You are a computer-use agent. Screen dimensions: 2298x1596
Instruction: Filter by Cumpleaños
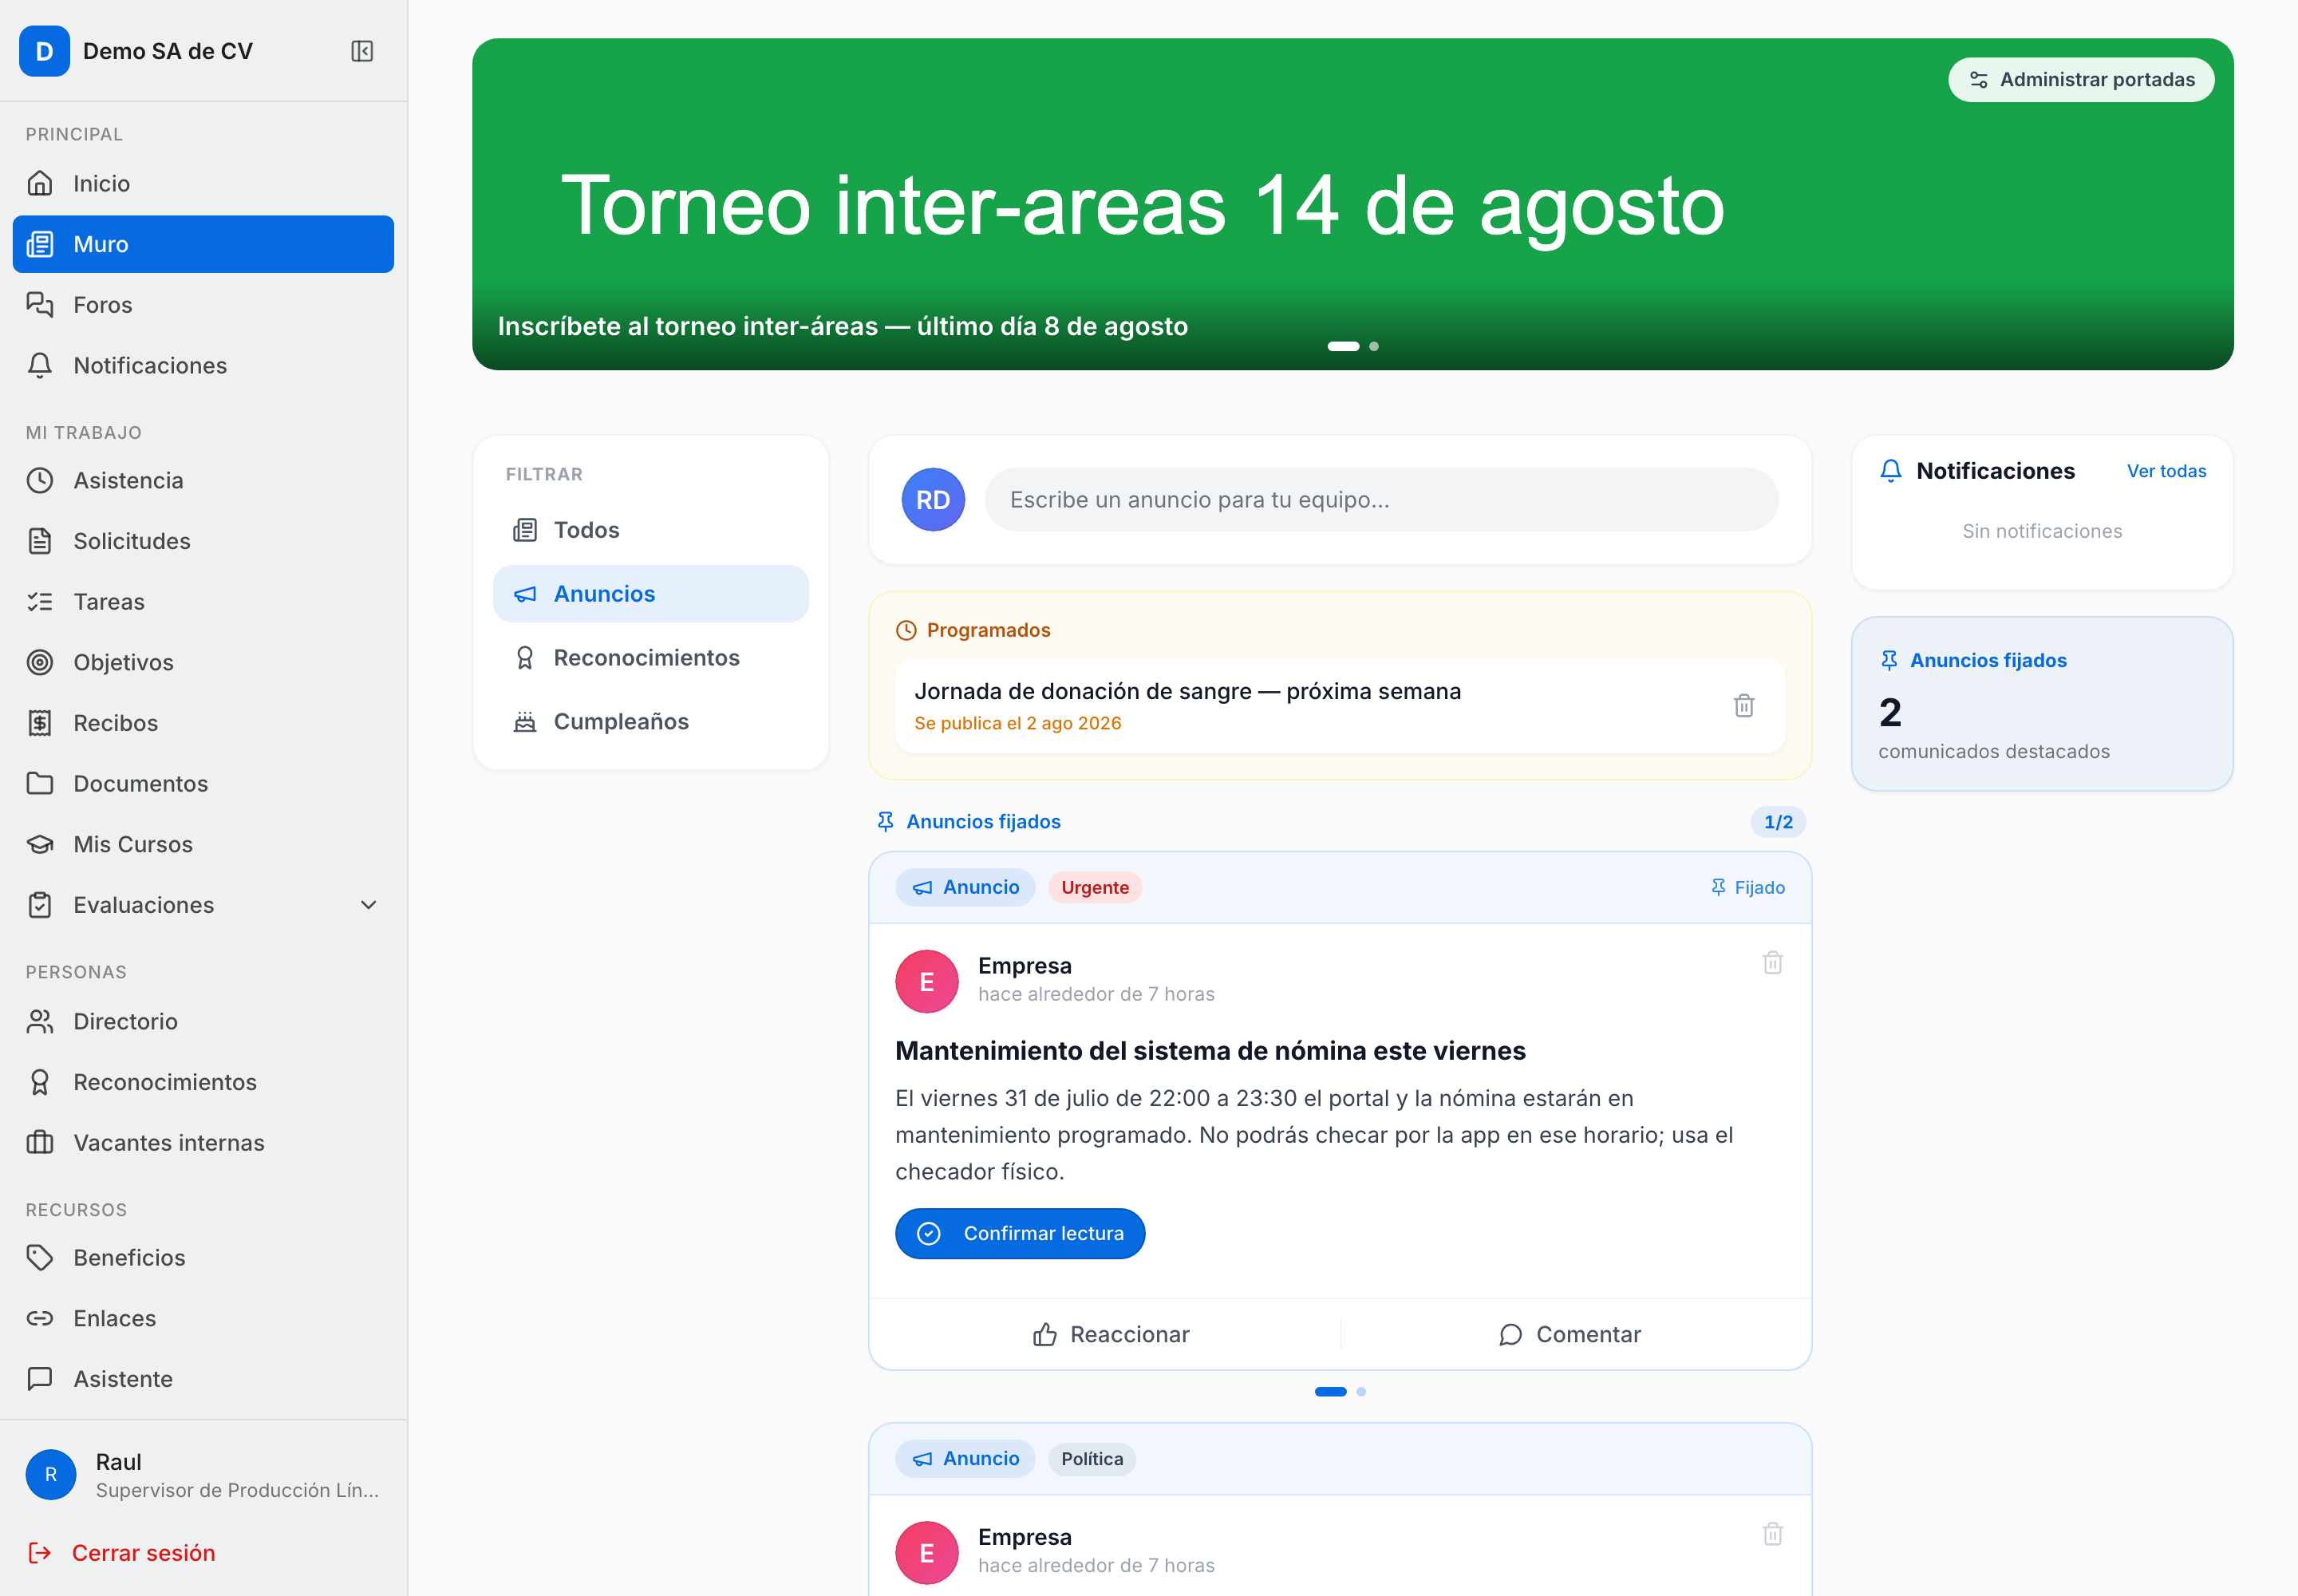(x=651, y=722)
